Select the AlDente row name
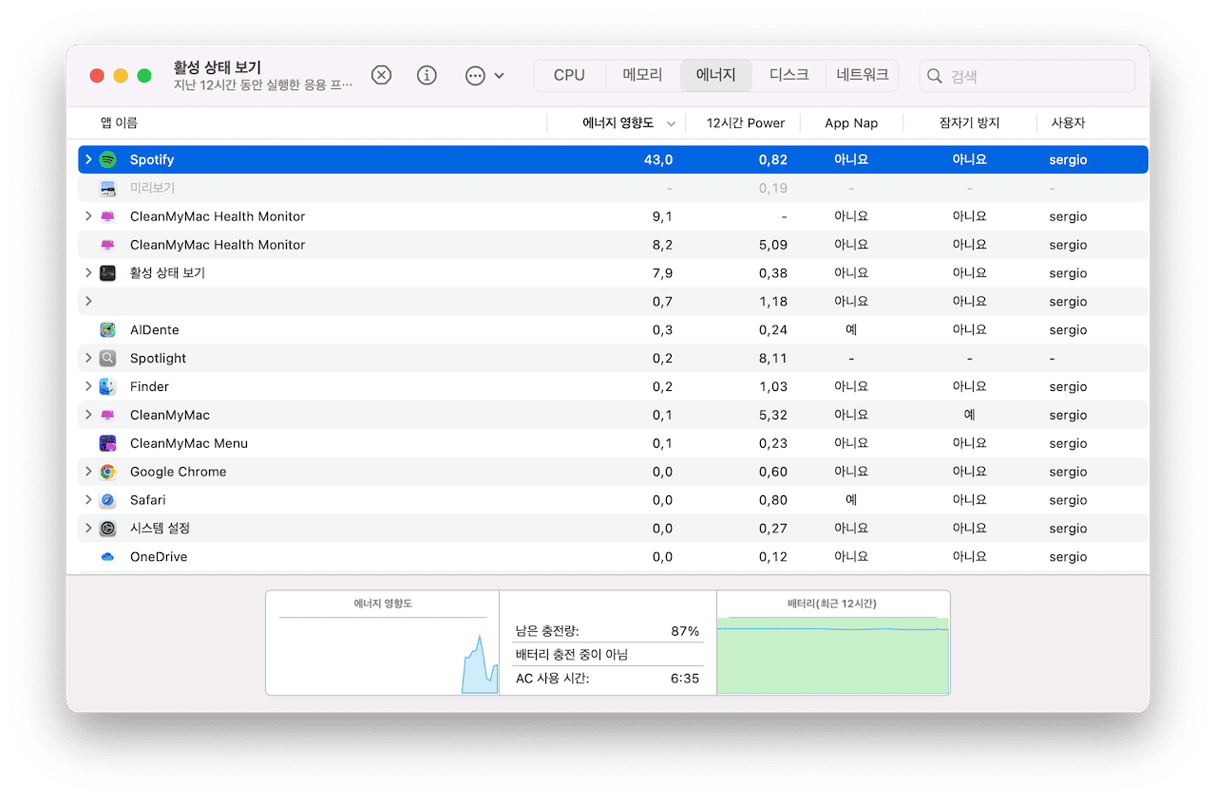 155,330
